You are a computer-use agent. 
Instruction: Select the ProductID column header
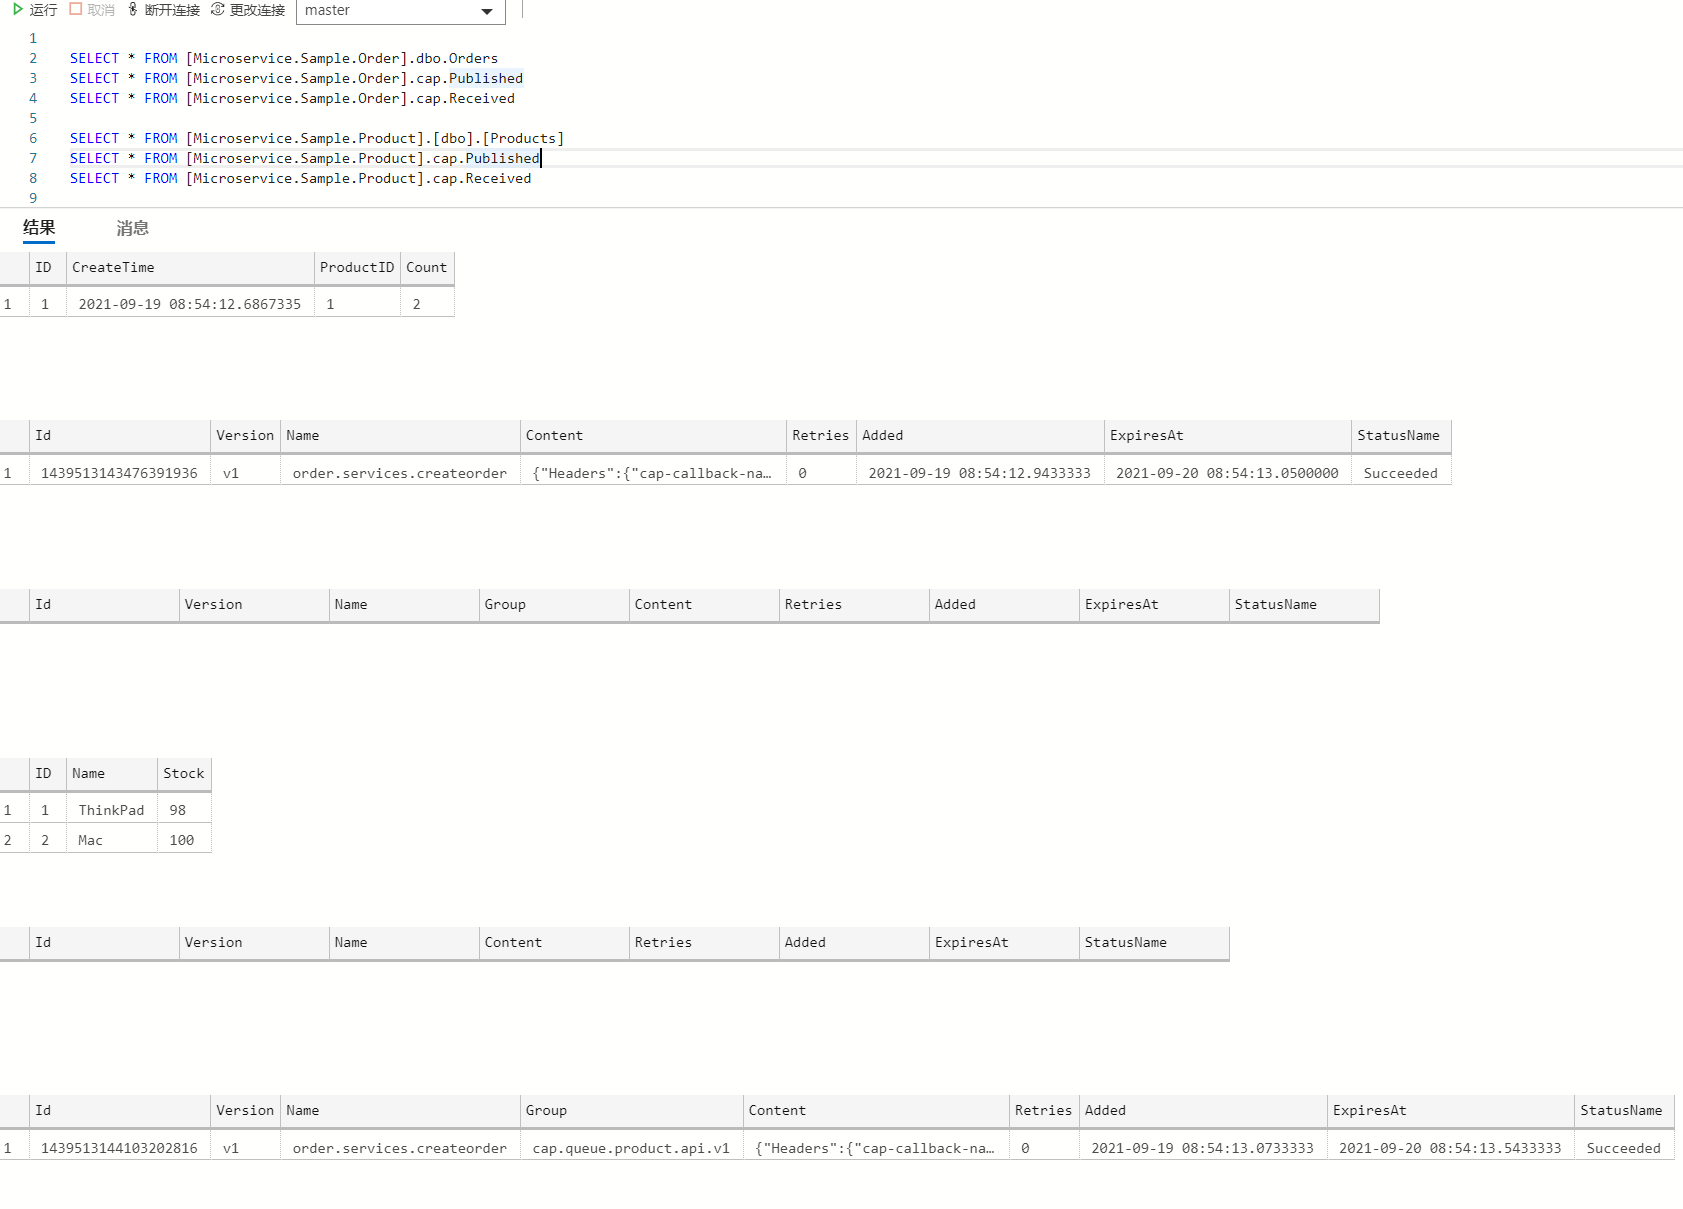pyautogui.click(x=356, y=268)
